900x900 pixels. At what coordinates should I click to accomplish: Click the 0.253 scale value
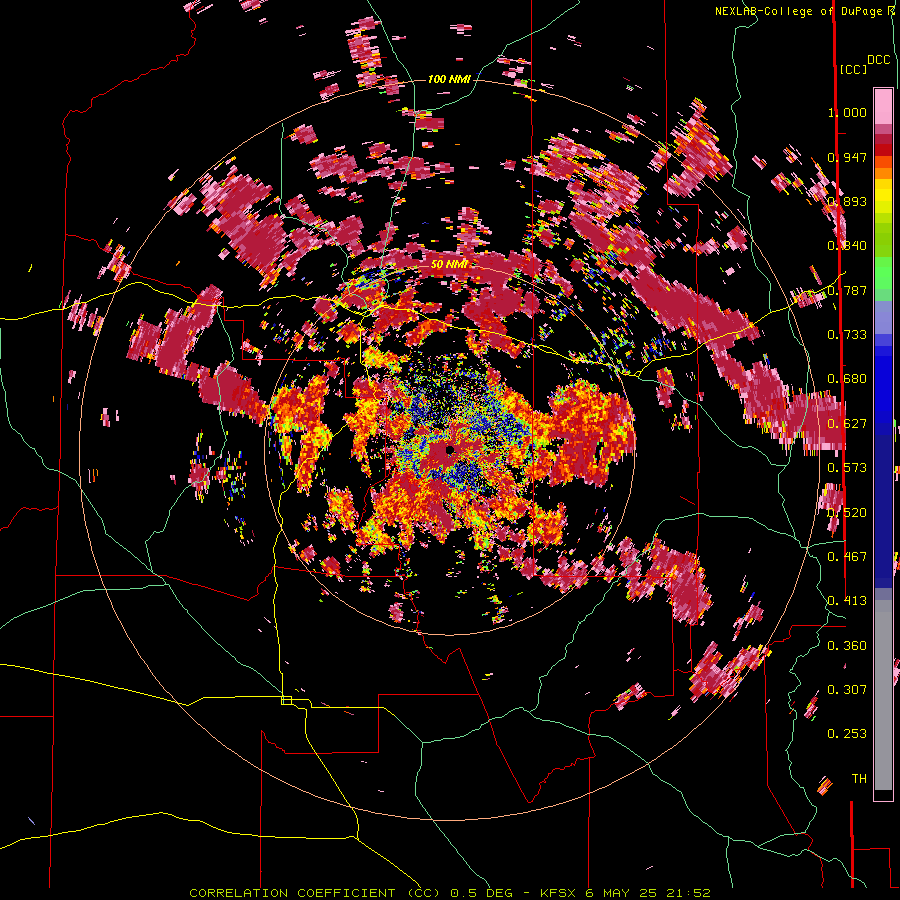(847, 734)
